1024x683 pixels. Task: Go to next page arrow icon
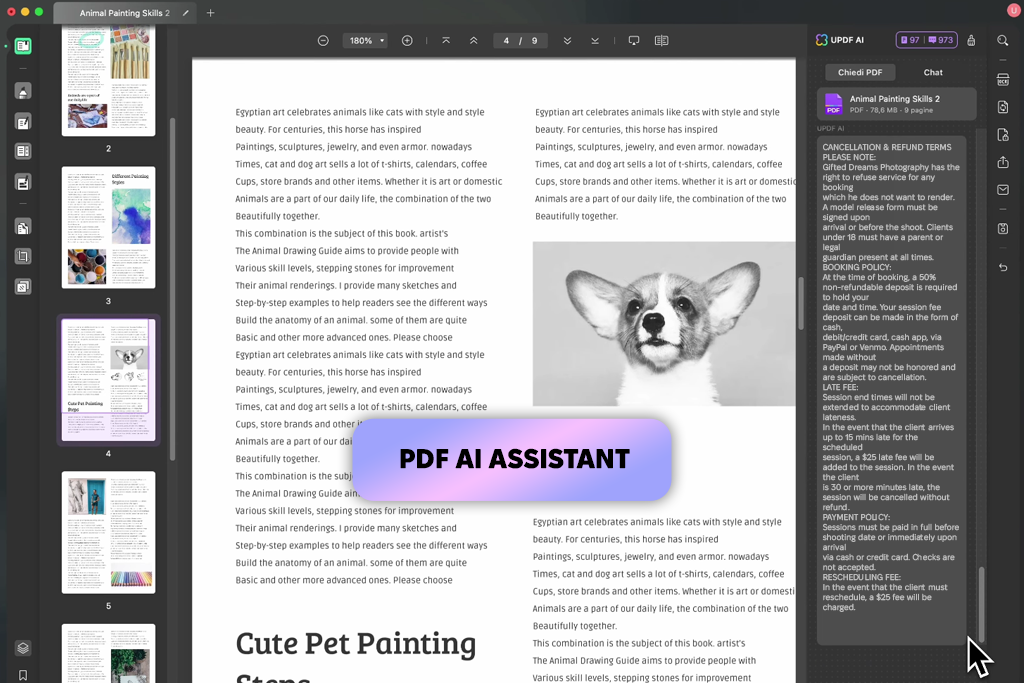(x=567, y=40)
